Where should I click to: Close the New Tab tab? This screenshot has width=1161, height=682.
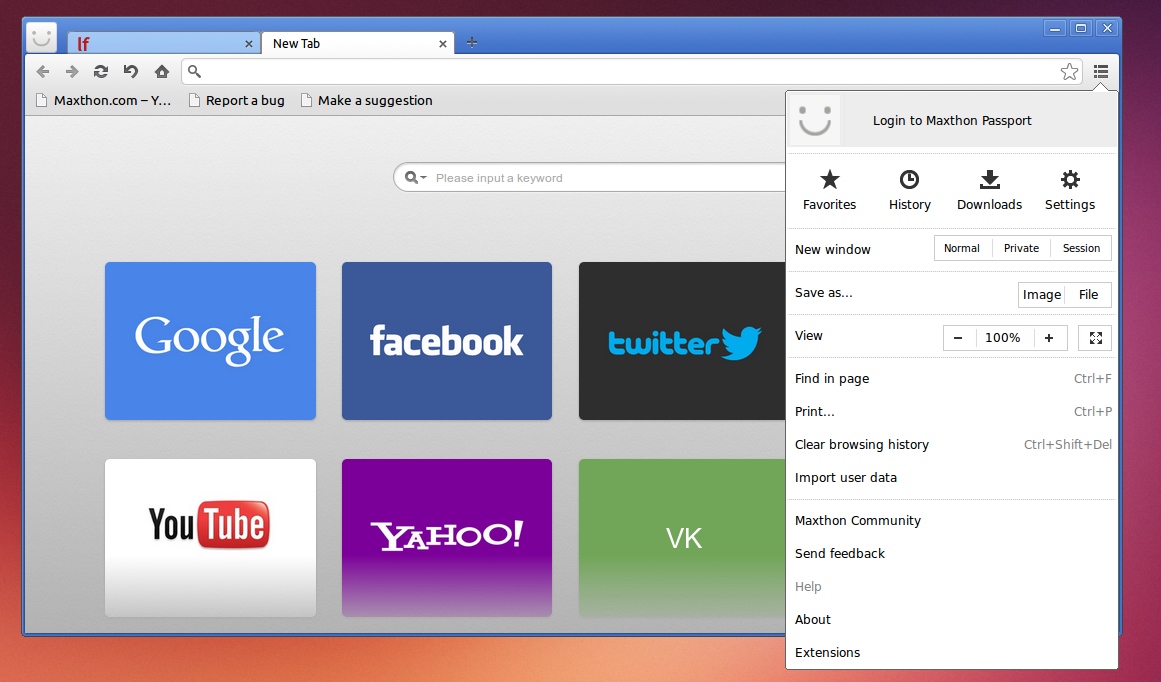coord(443,44)
